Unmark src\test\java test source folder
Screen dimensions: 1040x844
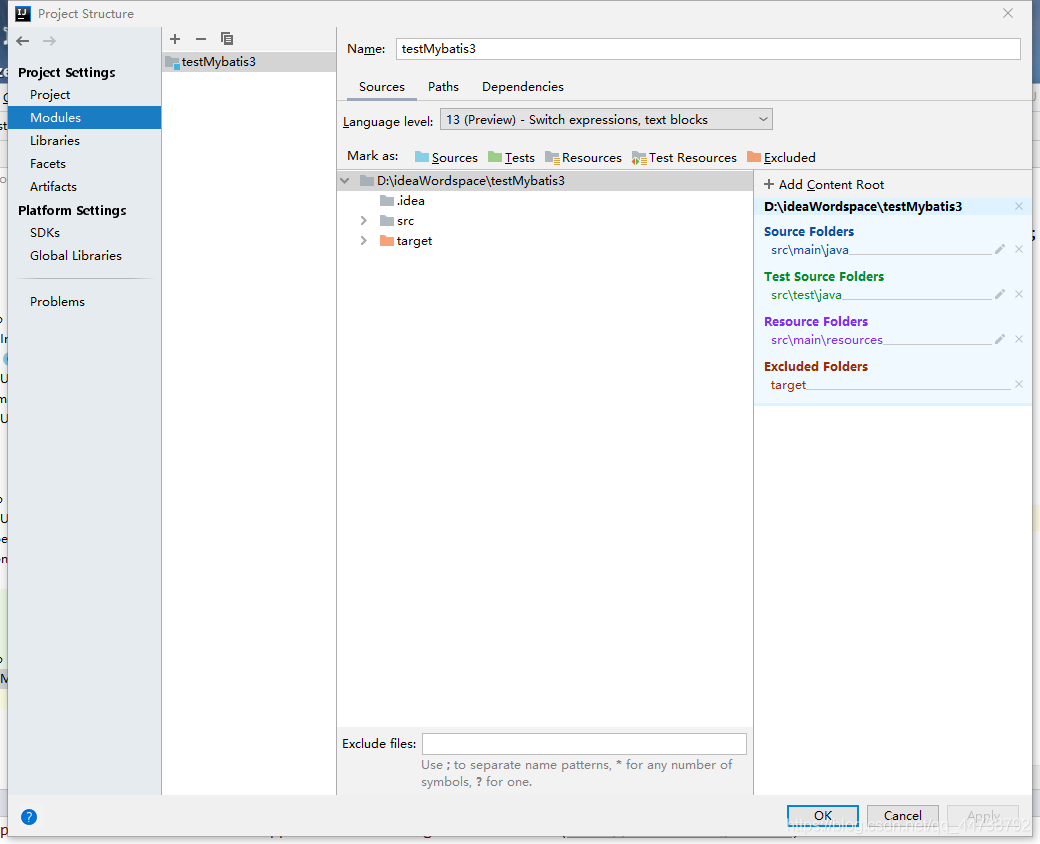click(1019, 295)
